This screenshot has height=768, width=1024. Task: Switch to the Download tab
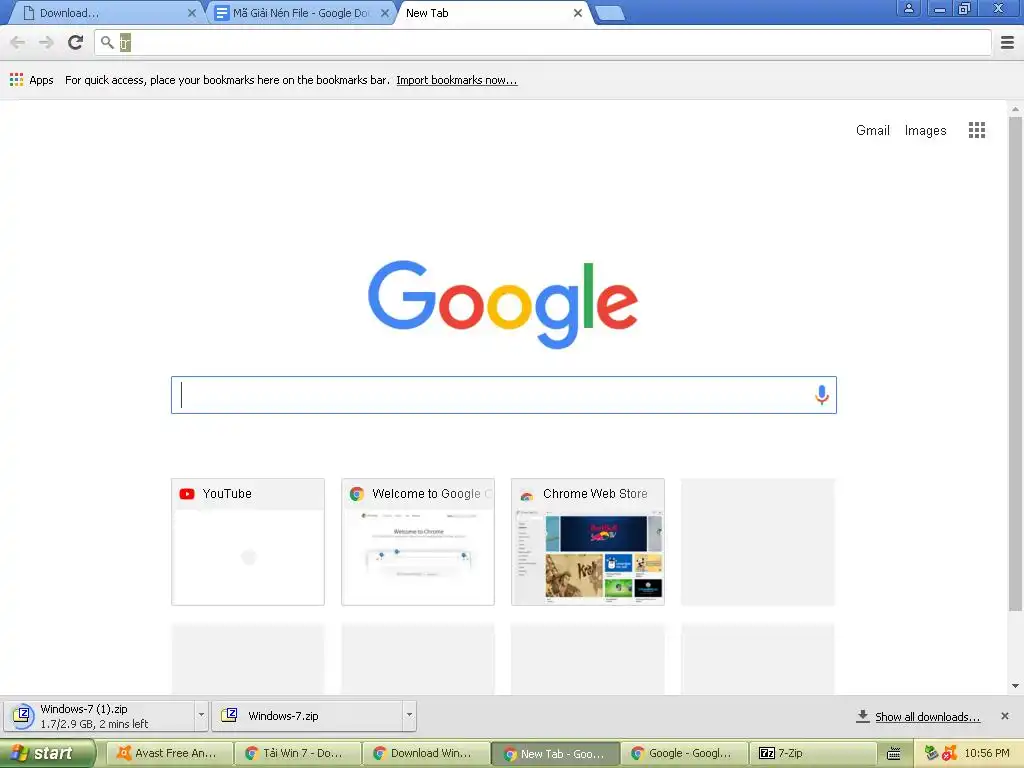click(104, 13)
